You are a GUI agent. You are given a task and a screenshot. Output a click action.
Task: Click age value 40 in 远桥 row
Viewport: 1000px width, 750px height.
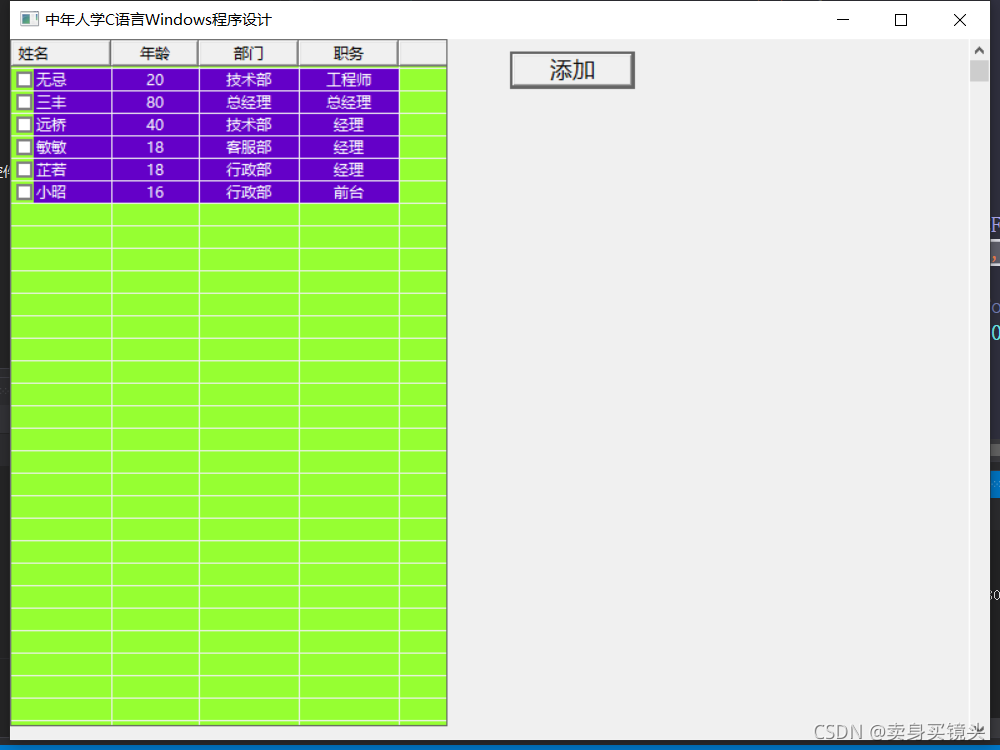point(155,124)
